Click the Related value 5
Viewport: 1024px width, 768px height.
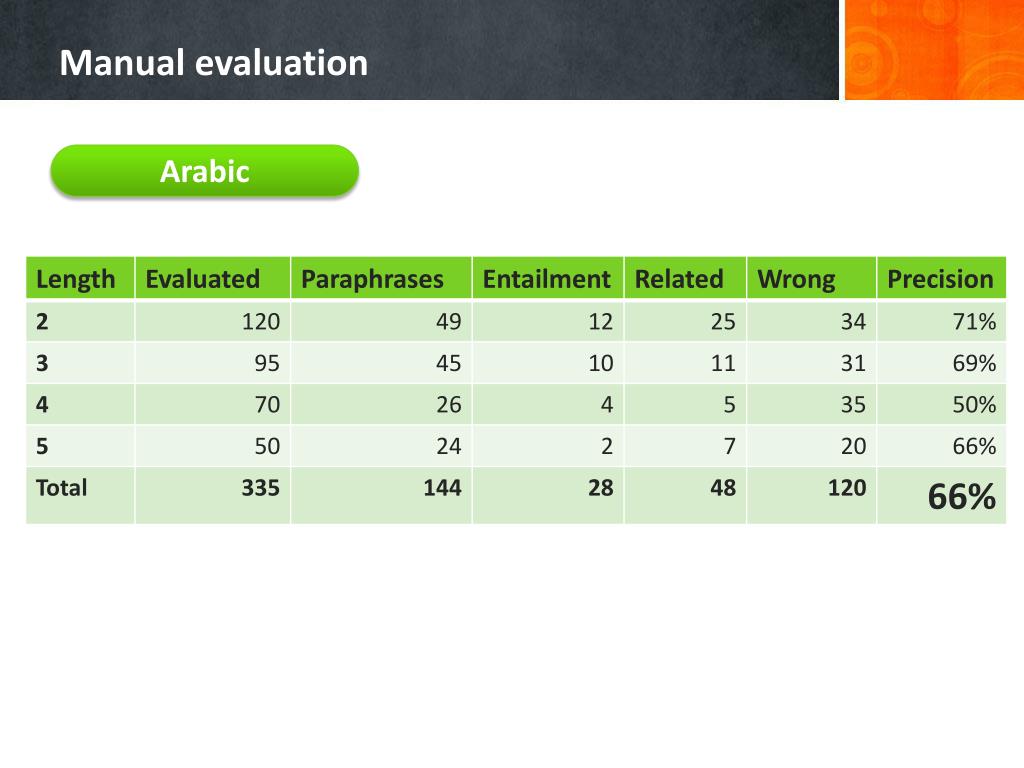(x=729, y=404)
